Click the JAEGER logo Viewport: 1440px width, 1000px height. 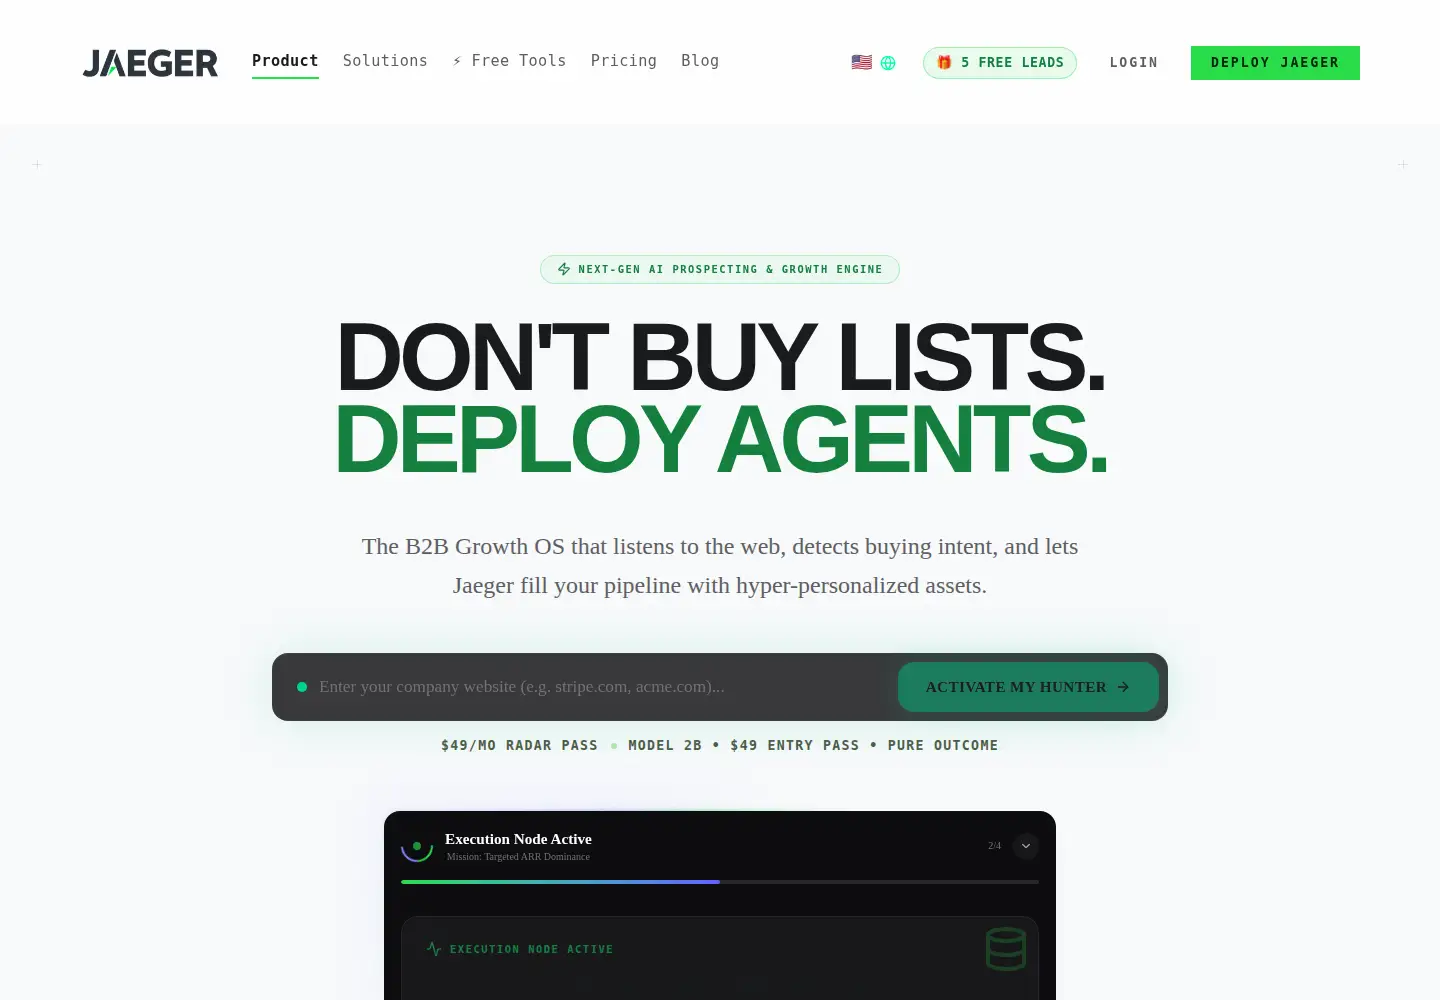(150, 63)
